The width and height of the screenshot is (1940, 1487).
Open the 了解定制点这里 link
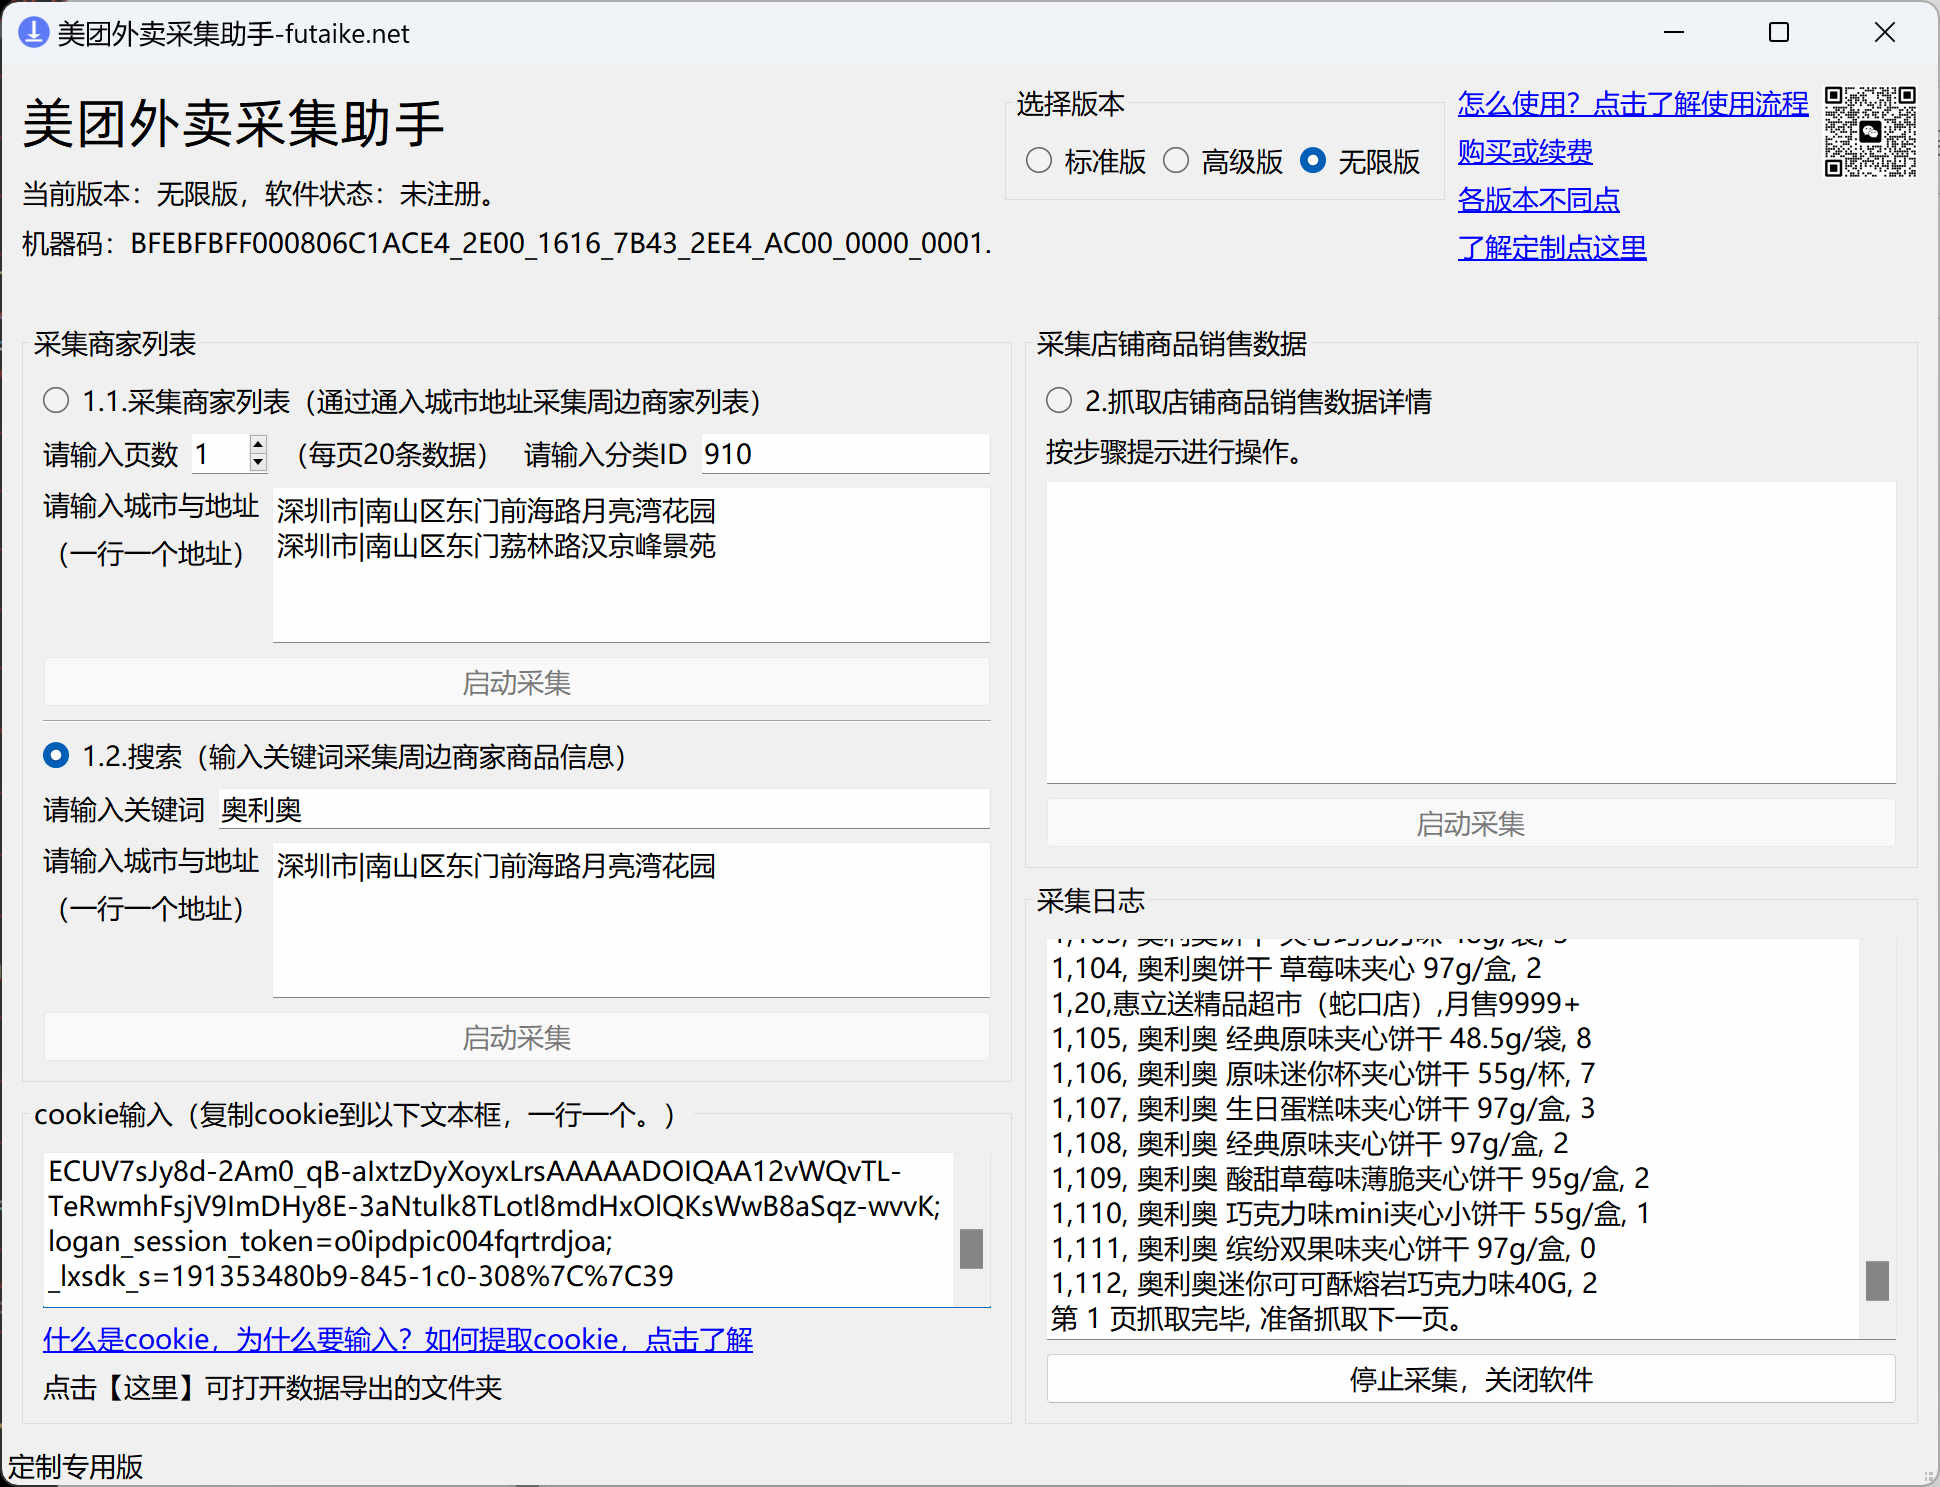coord(1552,248)
